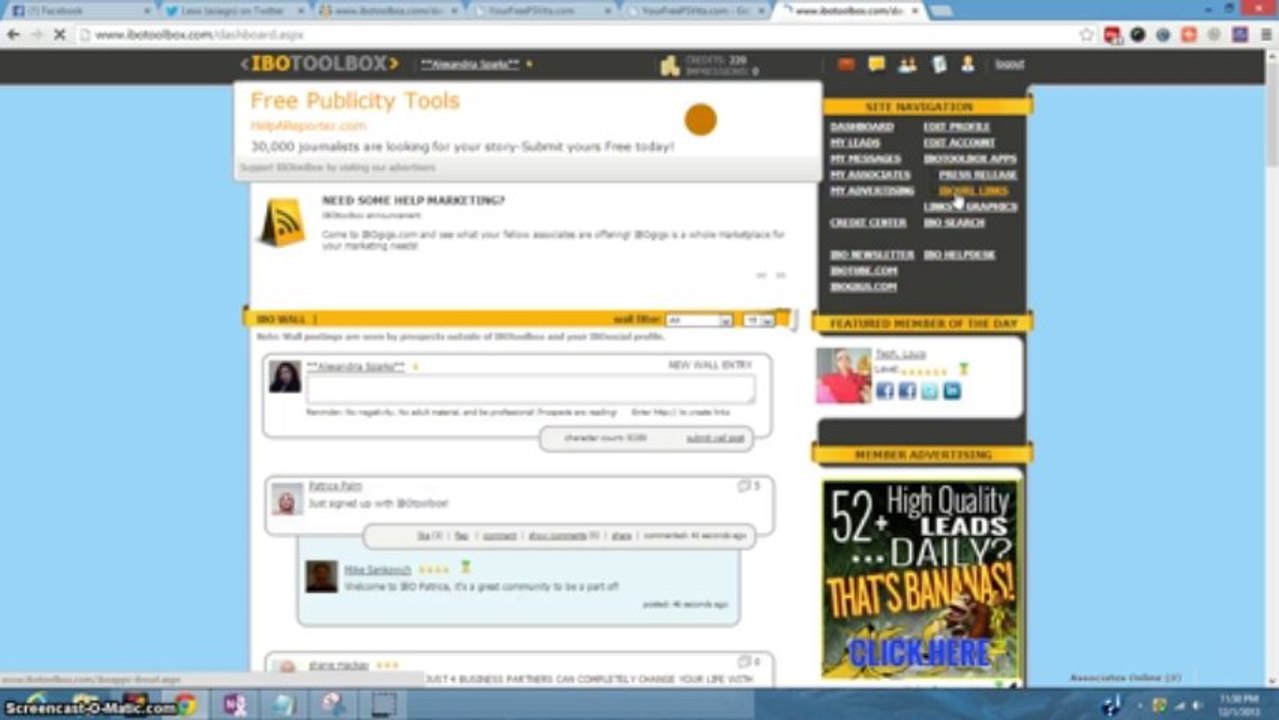Screen dimensions: 1279x720
Task: Click Mike Sankovich's name link
Action: [x=378, y=569]
